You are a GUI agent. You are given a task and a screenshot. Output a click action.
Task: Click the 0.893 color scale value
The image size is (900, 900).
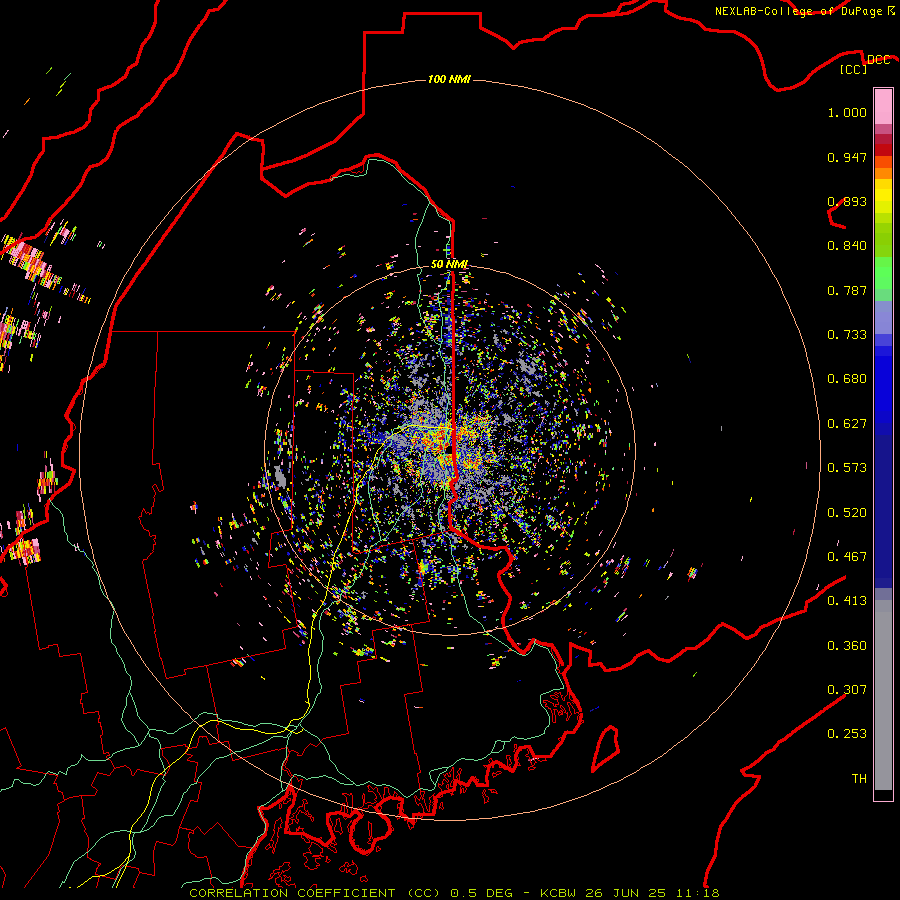847,201
